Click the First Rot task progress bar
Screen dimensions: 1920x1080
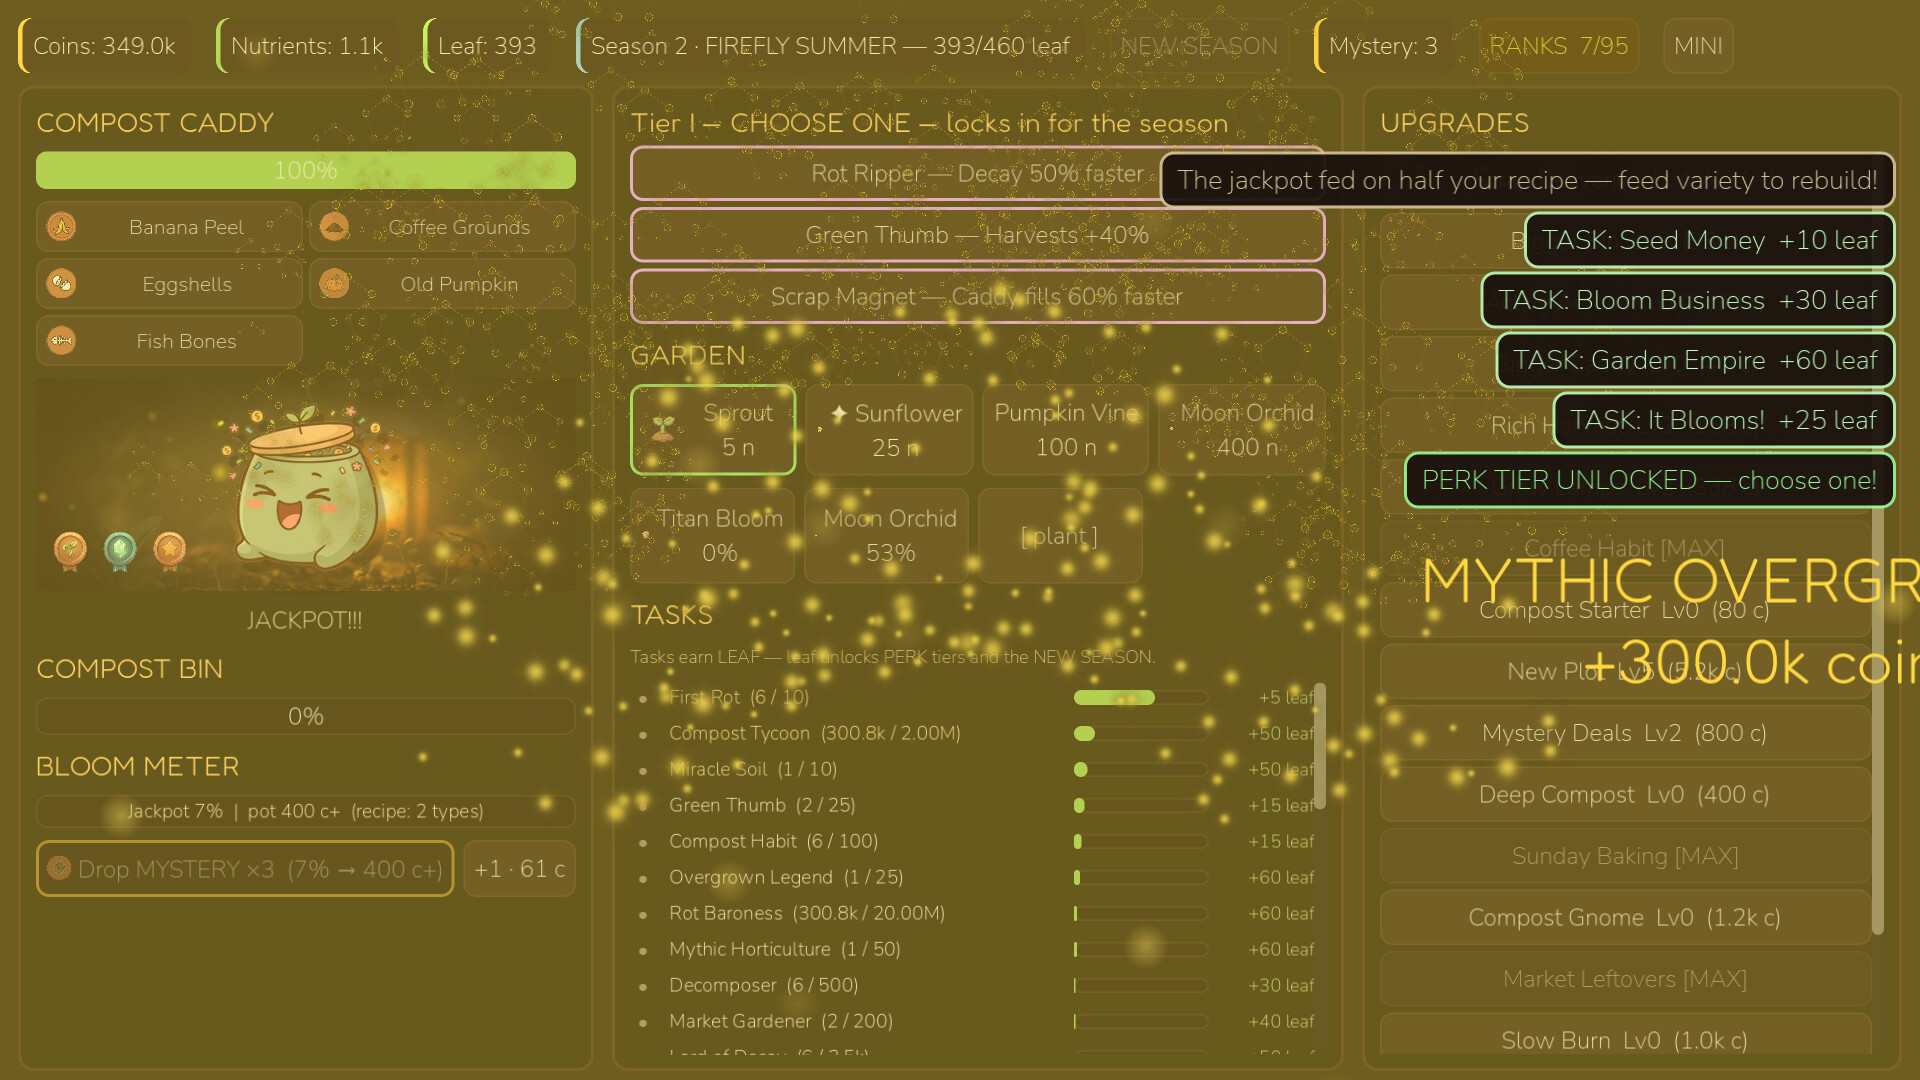(x=1140, y=697)
